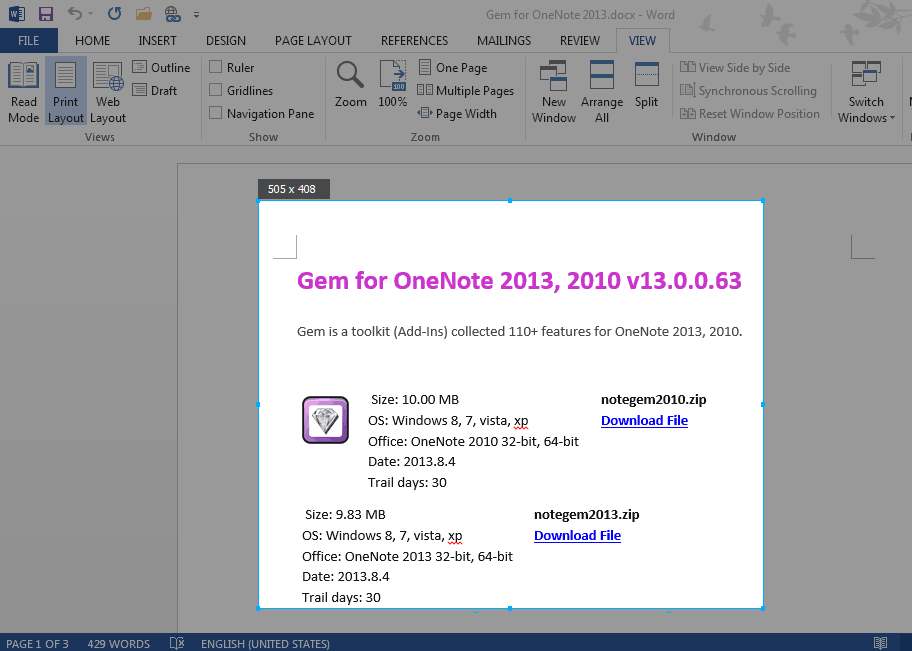Viewport: 912px width, 651px height.
Task: Repeat the last action with the redo icon
Action: [115, 13]
